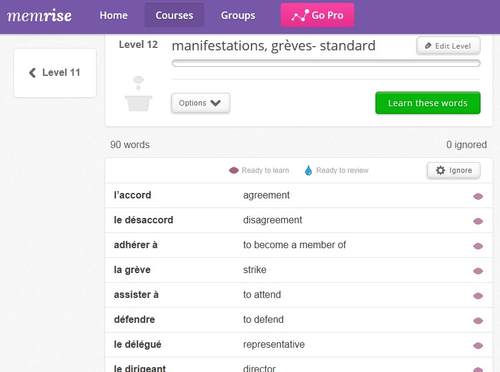Click the translation 'representative'
The width and height of the screenshot is (500, 372).
coord(274,344)
